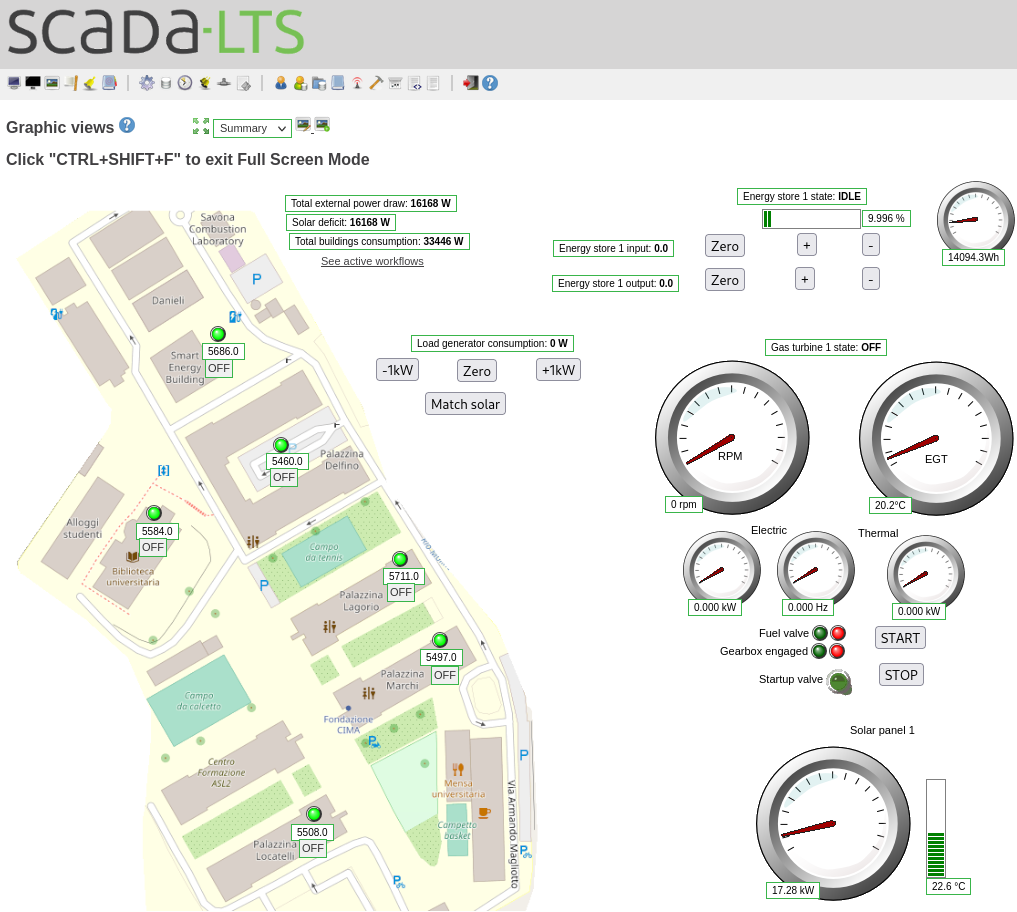Image resolution: width=1017 pixels, height=912 pixels.
Task: Add a new view with plus image icon
Action: tap(322, 125)
